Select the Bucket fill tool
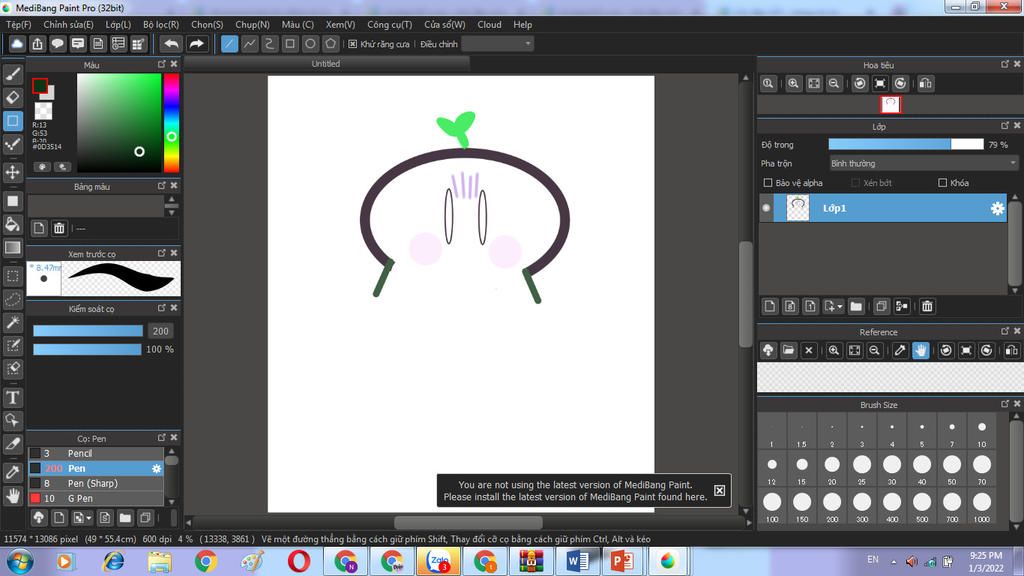 [12, 225]
